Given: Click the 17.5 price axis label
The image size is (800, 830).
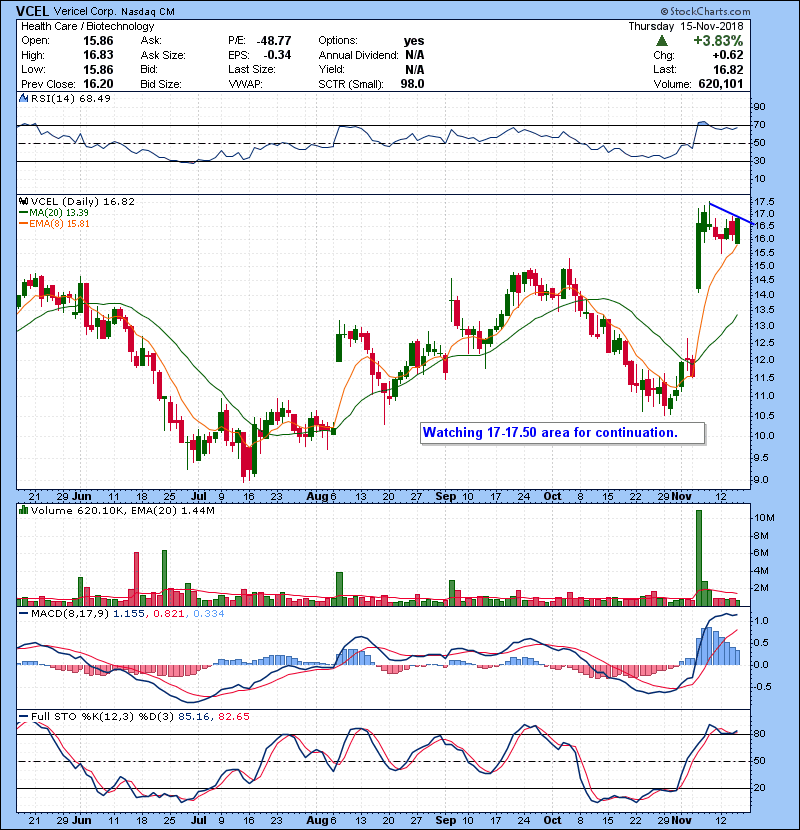Looking at the screenshot, I should coord(765,202).
